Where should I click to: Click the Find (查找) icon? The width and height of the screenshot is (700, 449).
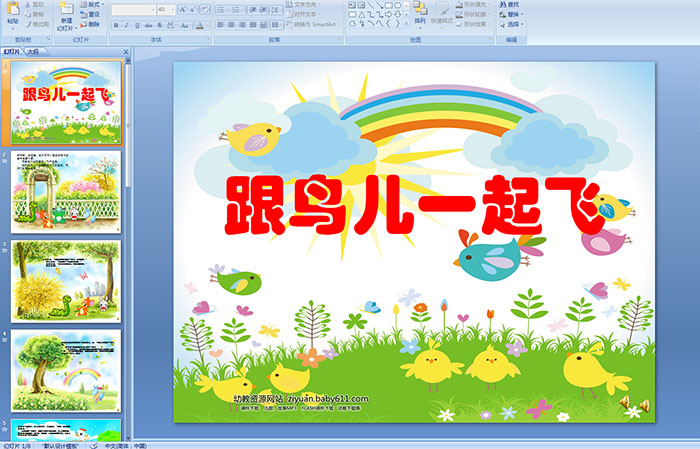pyautogui.click(x=510, y=4)
